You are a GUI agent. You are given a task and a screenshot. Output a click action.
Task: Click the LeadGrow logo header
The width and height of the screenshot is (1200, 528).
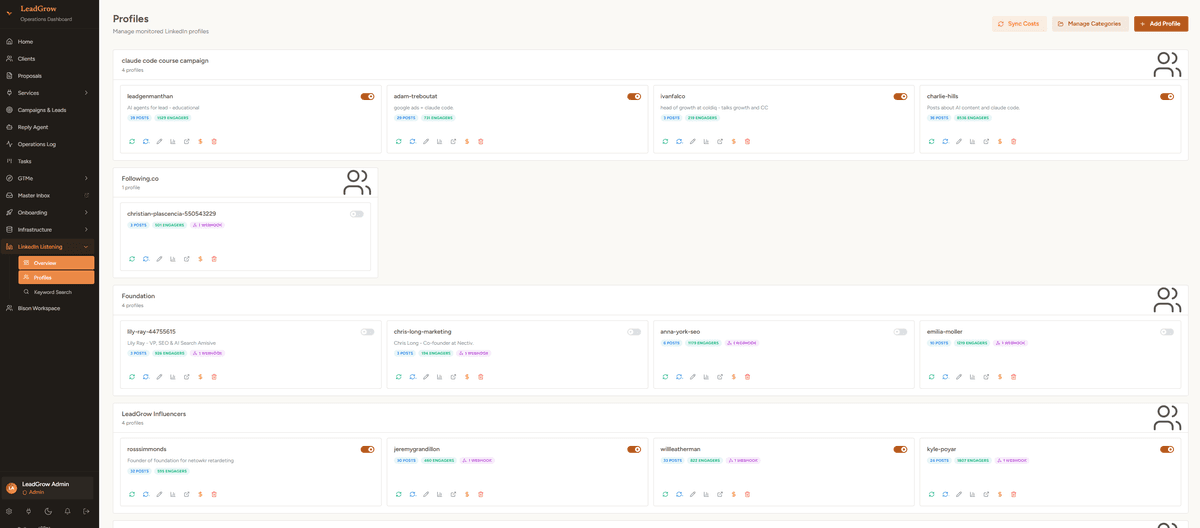click(x=39, y=13)
